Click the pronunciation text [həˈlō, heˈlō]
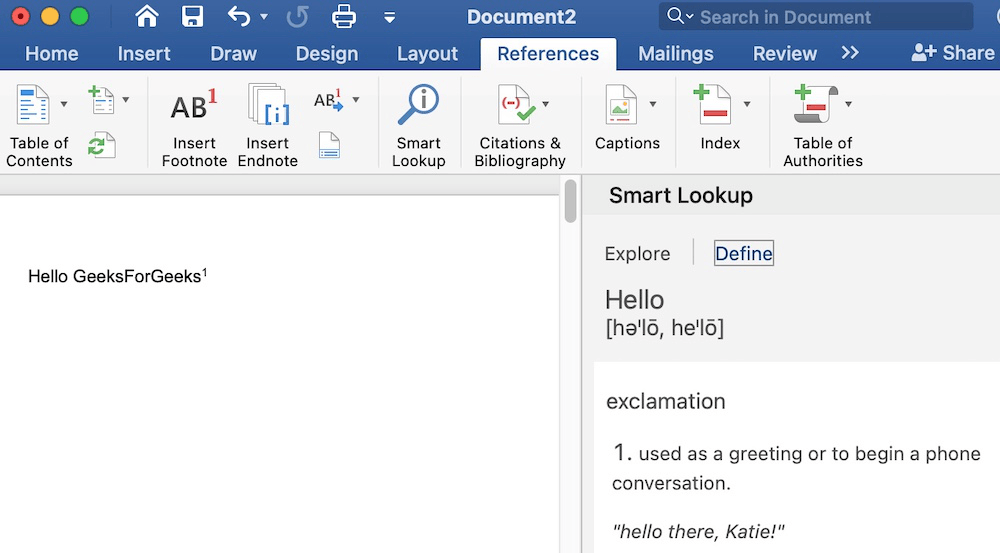This screenshot has height=553, width=1000. click(665, 328)
